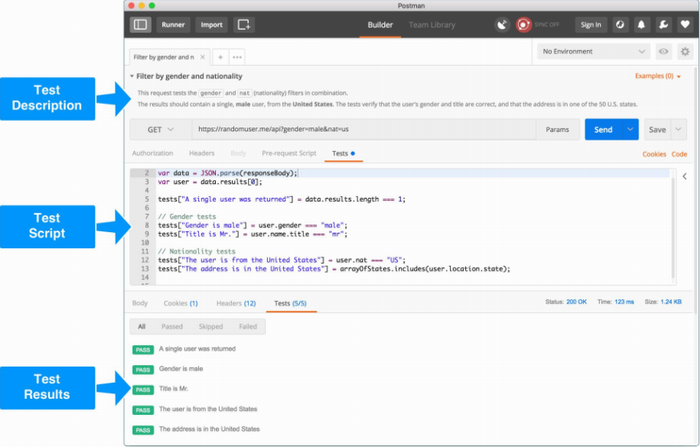Toggle the sidebar panel icon
Viewport: 700px width, 447px height.
(x=141, y=24)
